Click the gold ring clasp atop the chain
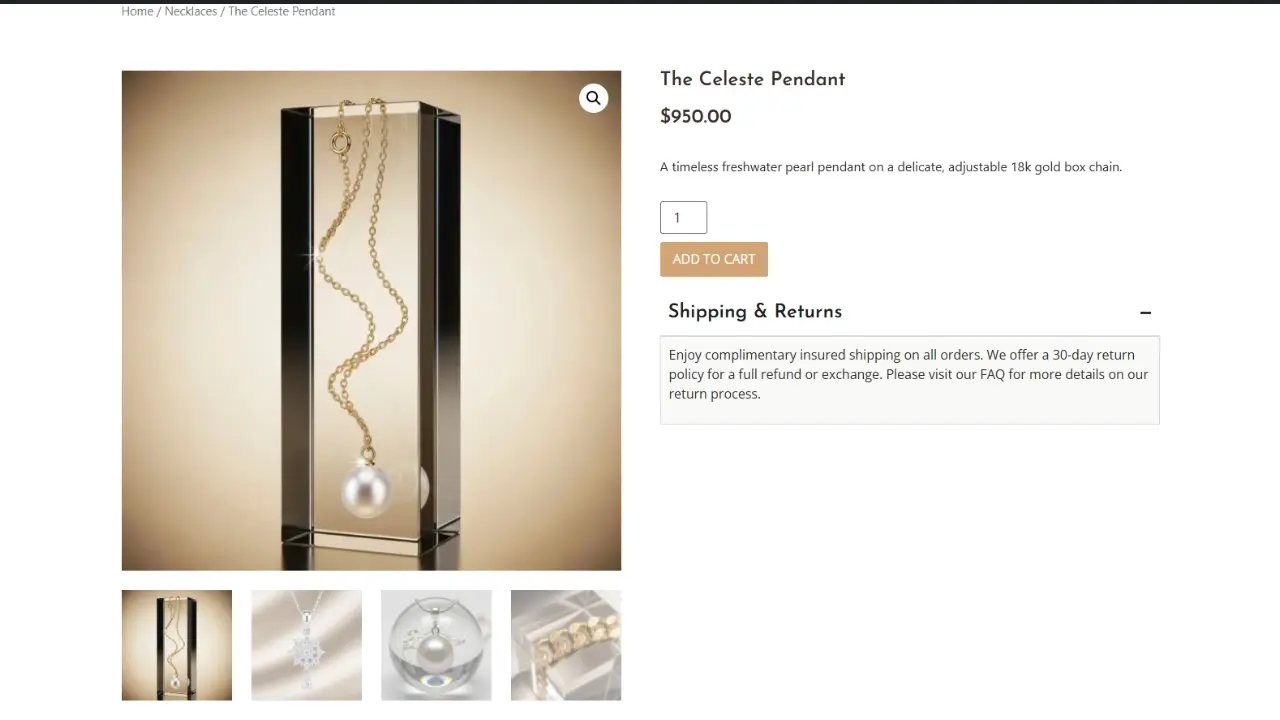 click(340, 143)
